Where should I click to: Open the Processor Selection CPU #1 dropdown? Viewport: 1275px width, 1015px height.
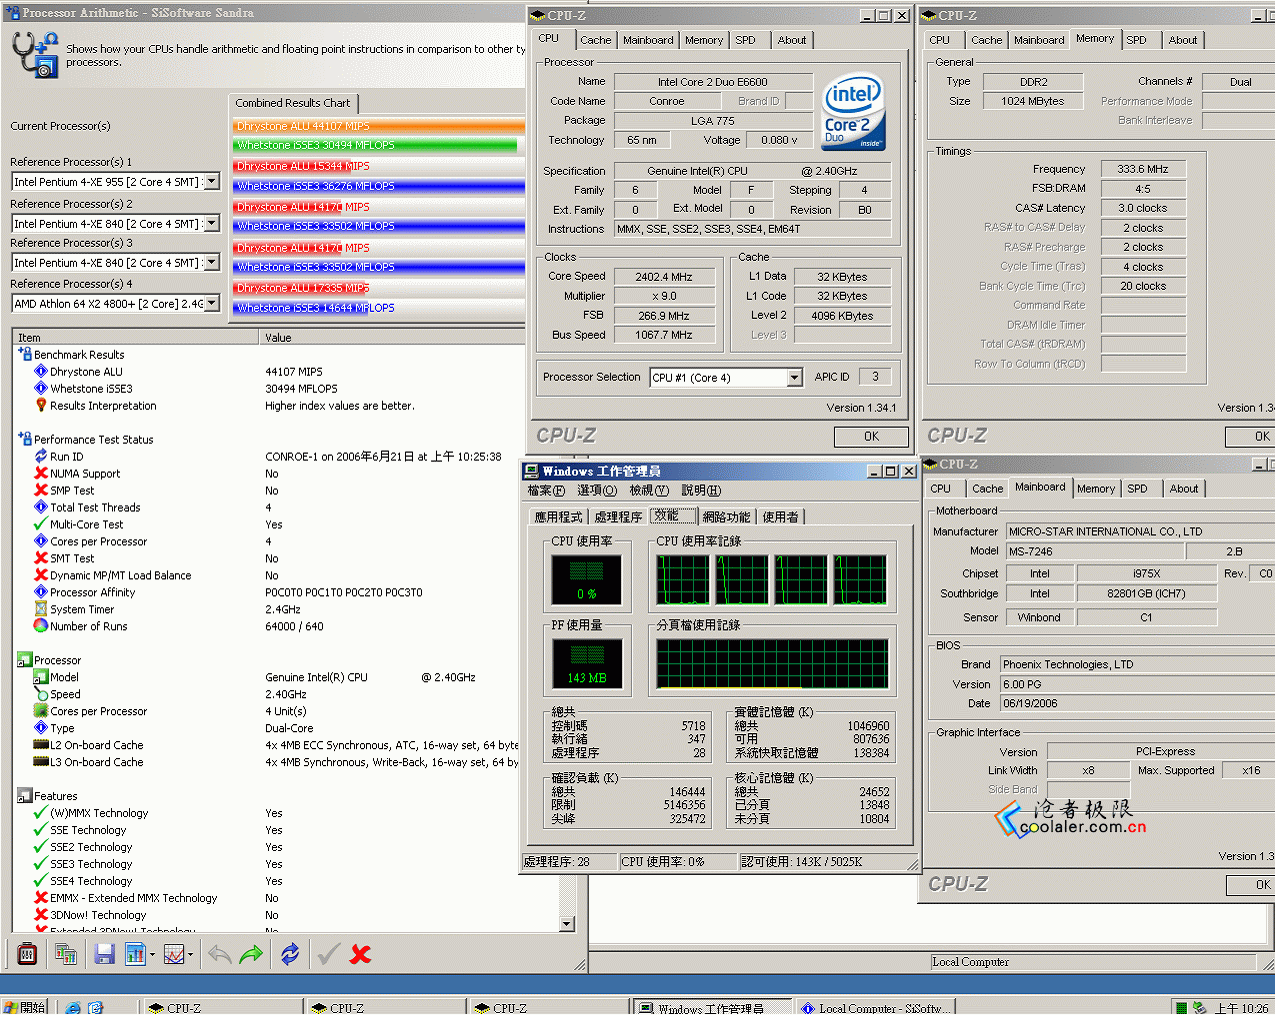[x=794, y=378]
